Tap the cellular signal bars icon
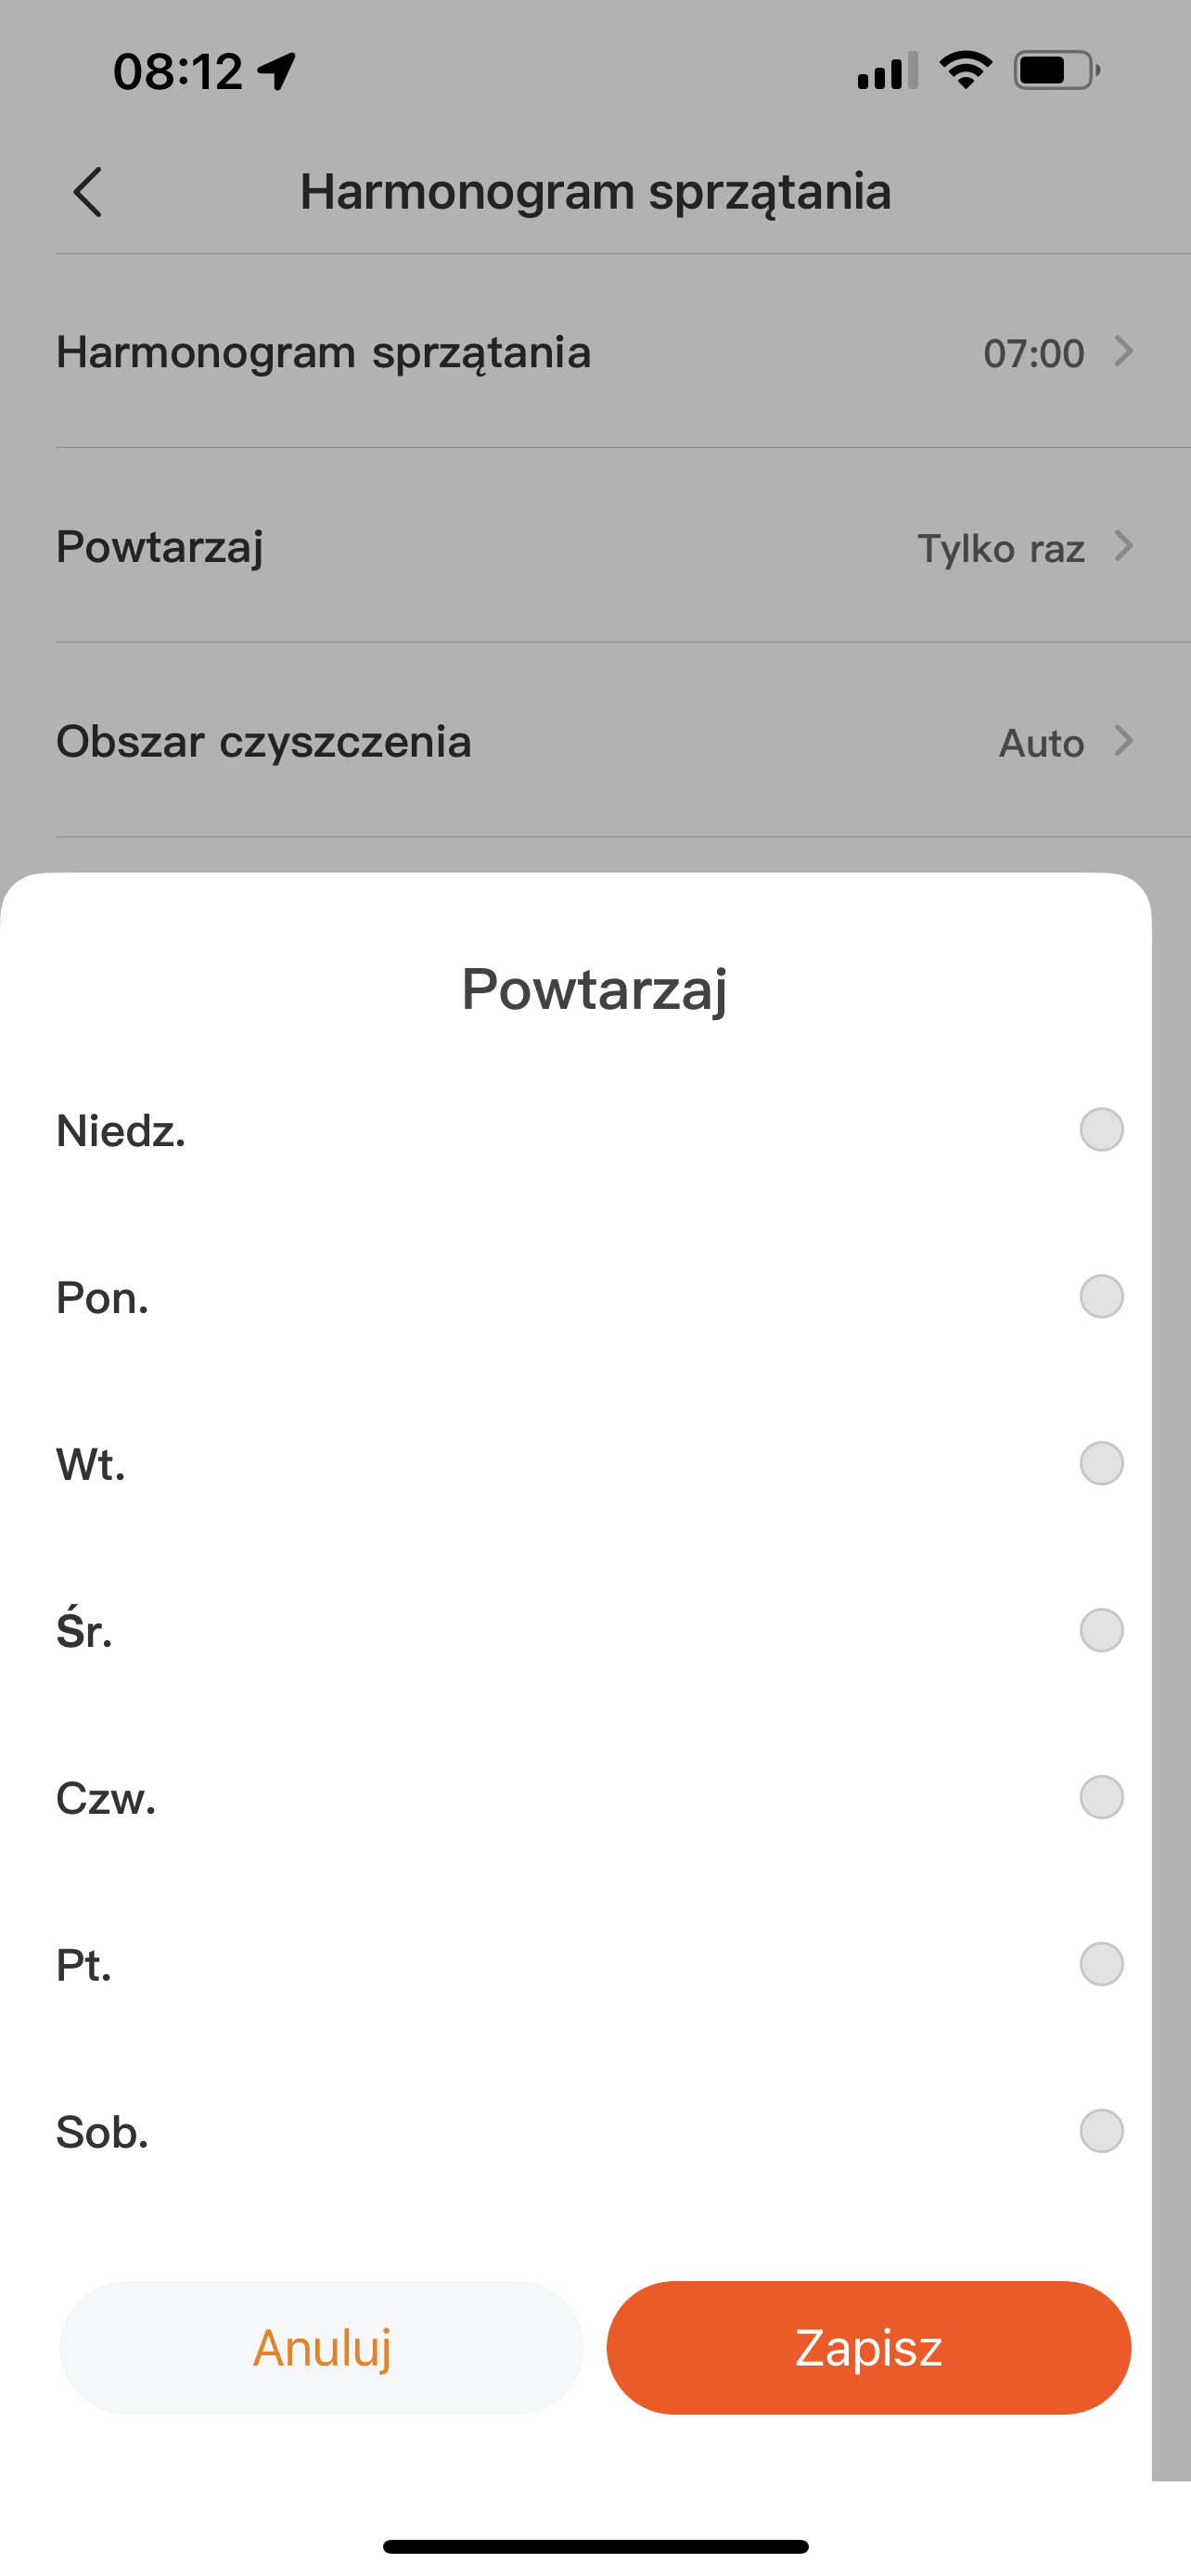The width and height of the screenshot is (1191, 2576). (x=887, y=71)
